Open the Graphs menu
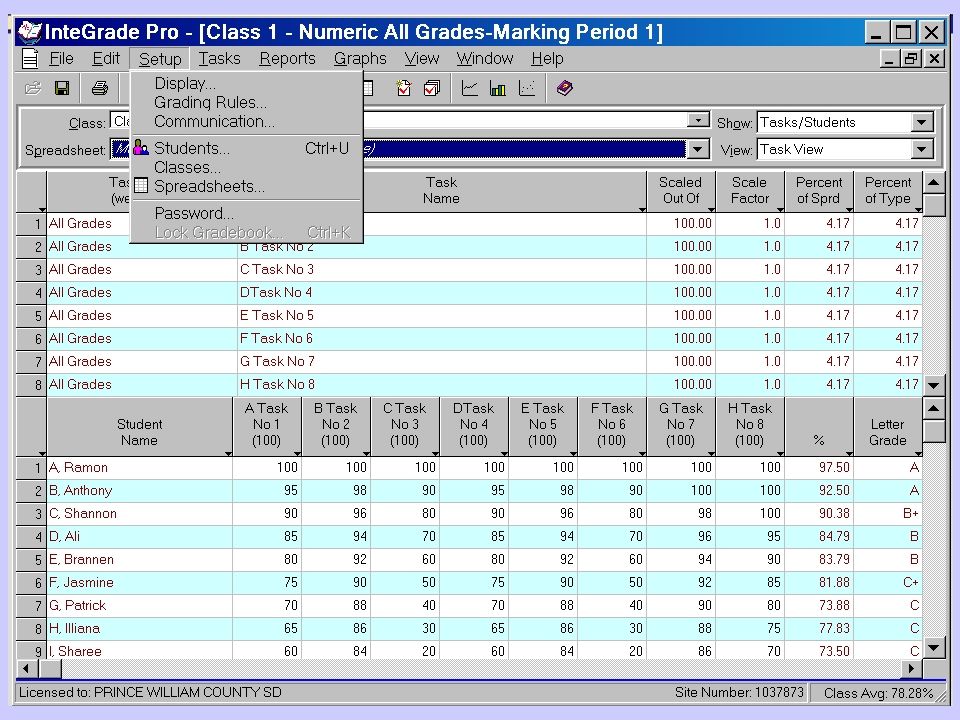Viewport: 960px width, 720px height. 360,59
